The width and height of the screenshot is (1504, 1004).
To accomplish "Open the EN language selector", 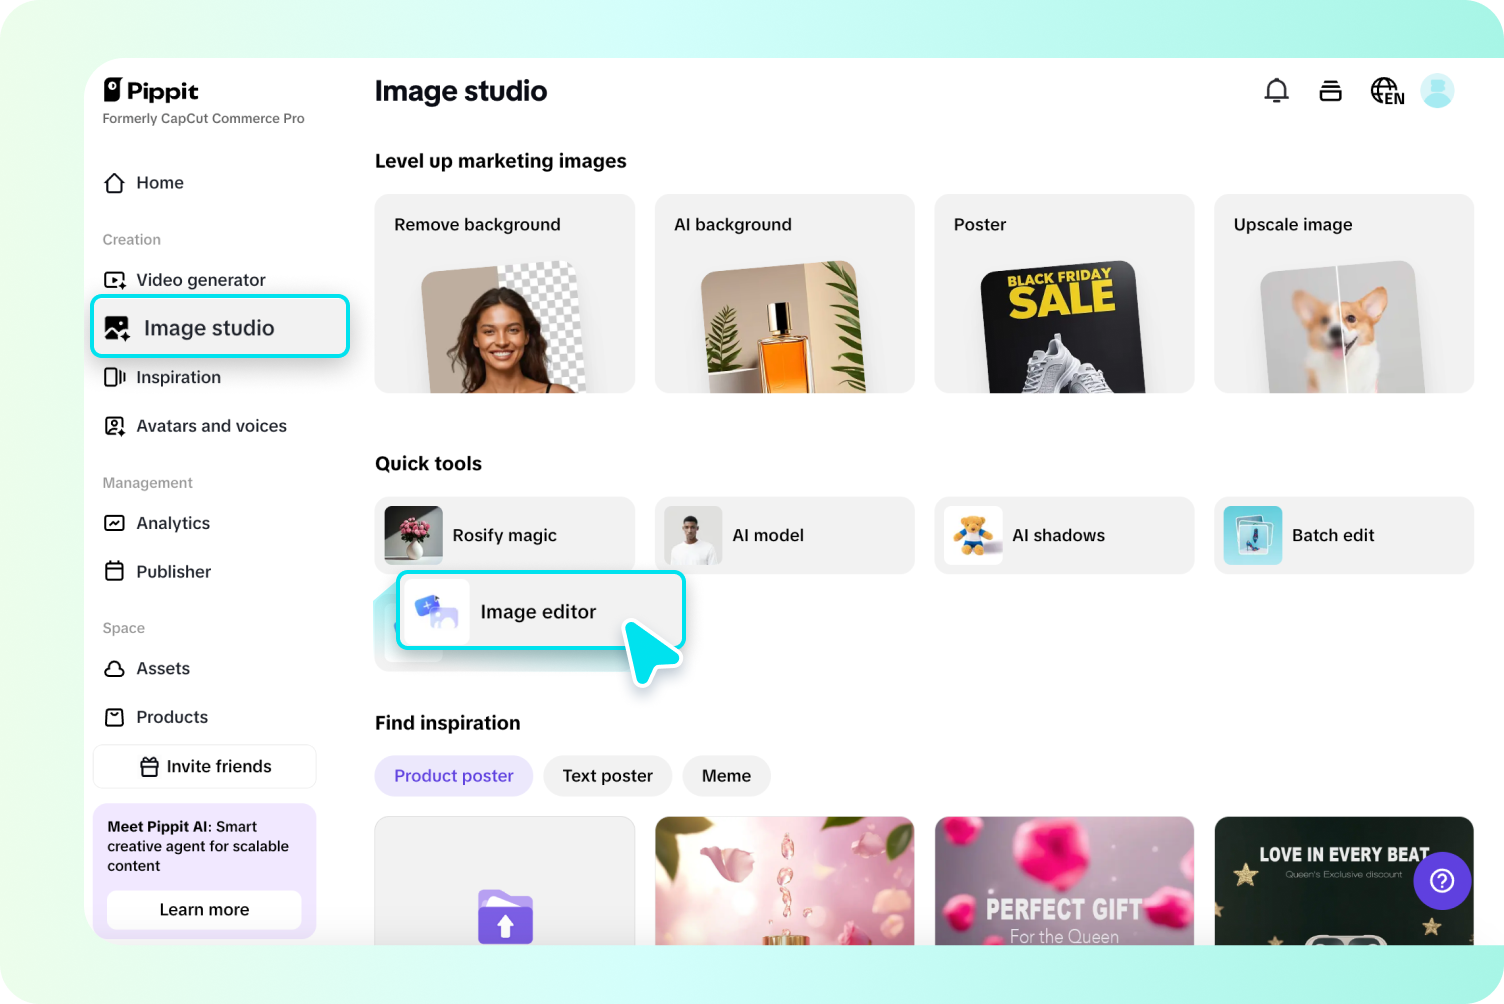I will click(1387, 91).
